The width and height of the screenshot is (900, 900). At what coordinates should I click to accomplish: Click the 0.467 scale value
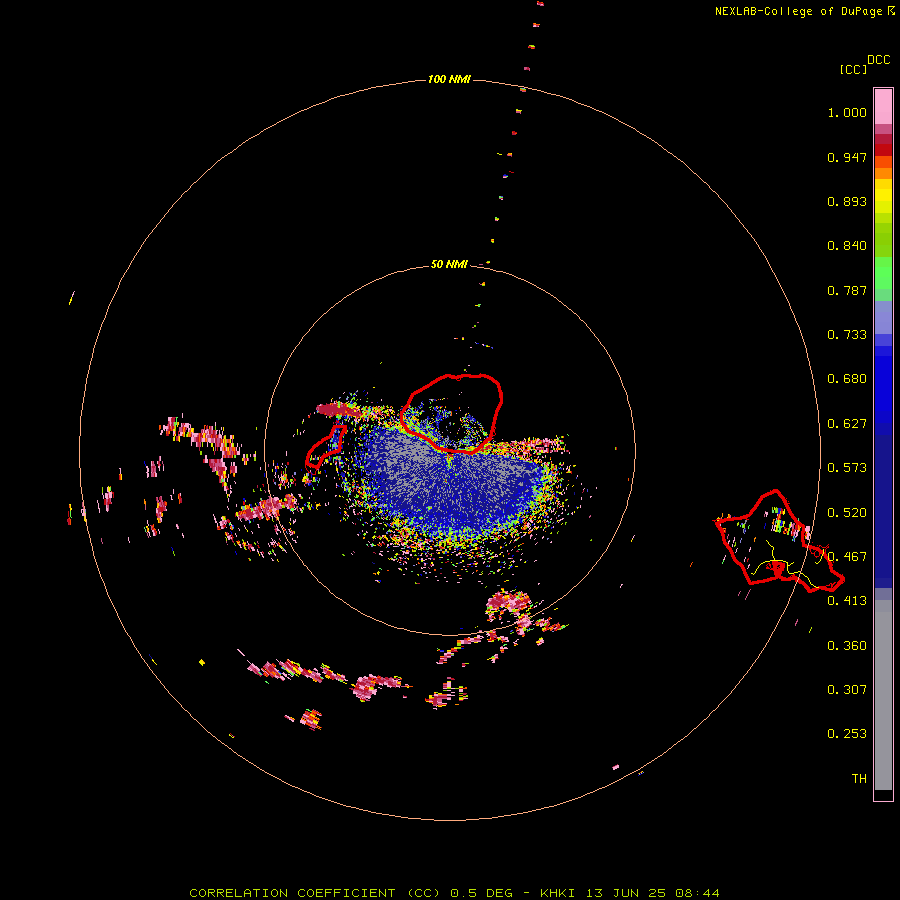[x=847, y=557]
